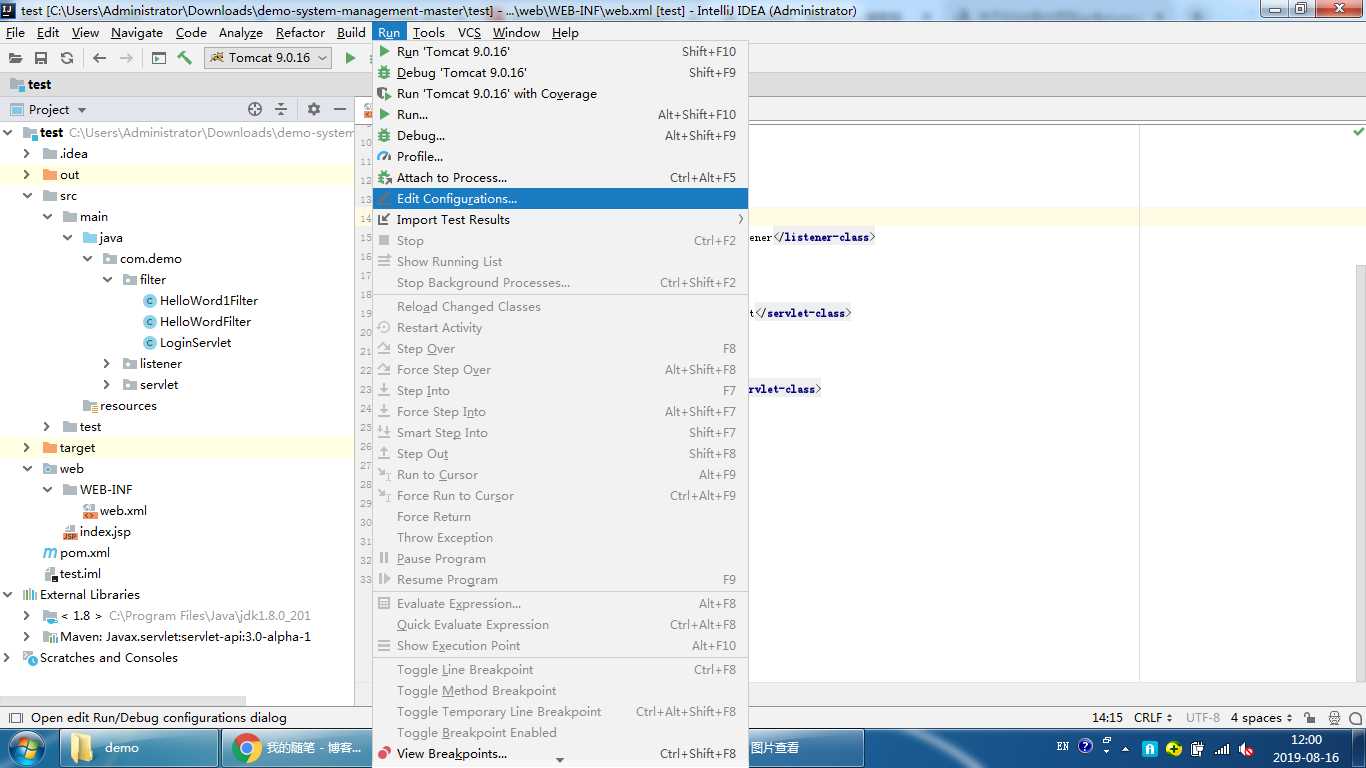Click the help question mark tray icon

coord(1085,747)
